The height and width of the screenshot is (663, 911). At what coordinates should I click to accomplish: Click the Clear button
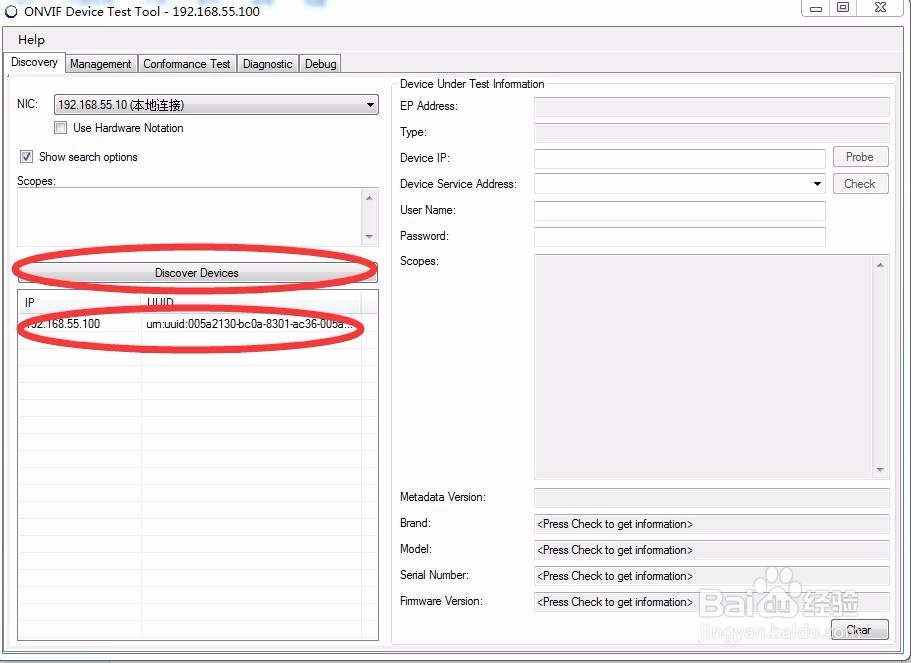coord(860,630)
